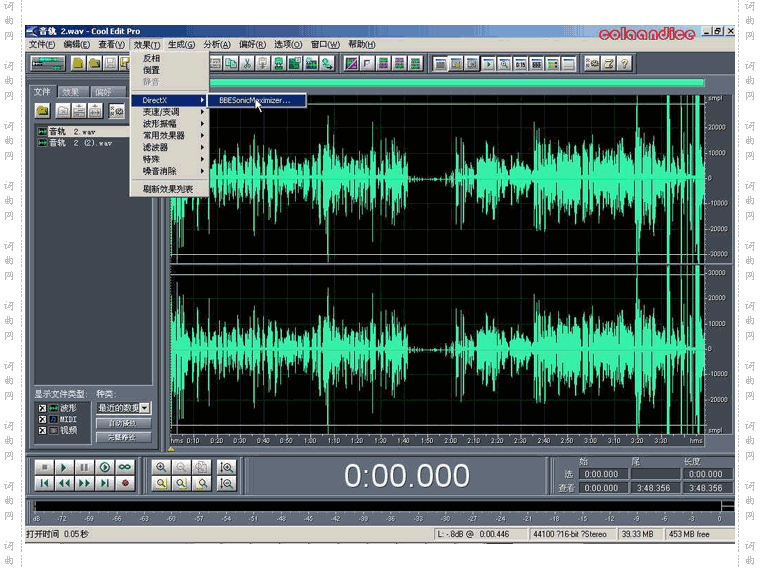Click the Zoom in horizontally icon
Viewport: 760px width, 569px height.
pyautogui.click(x=161, y=467)
